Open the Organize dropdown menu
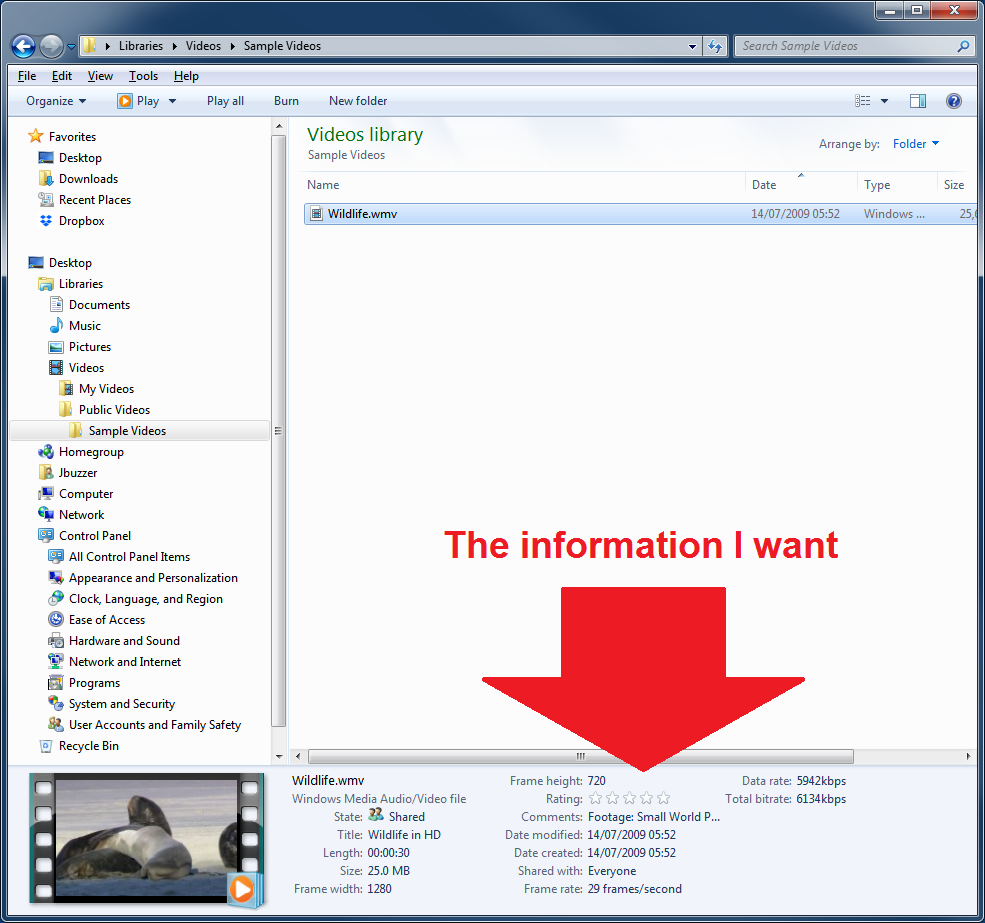Viewport: 985px width, 923px height. (x=56, y=101)
